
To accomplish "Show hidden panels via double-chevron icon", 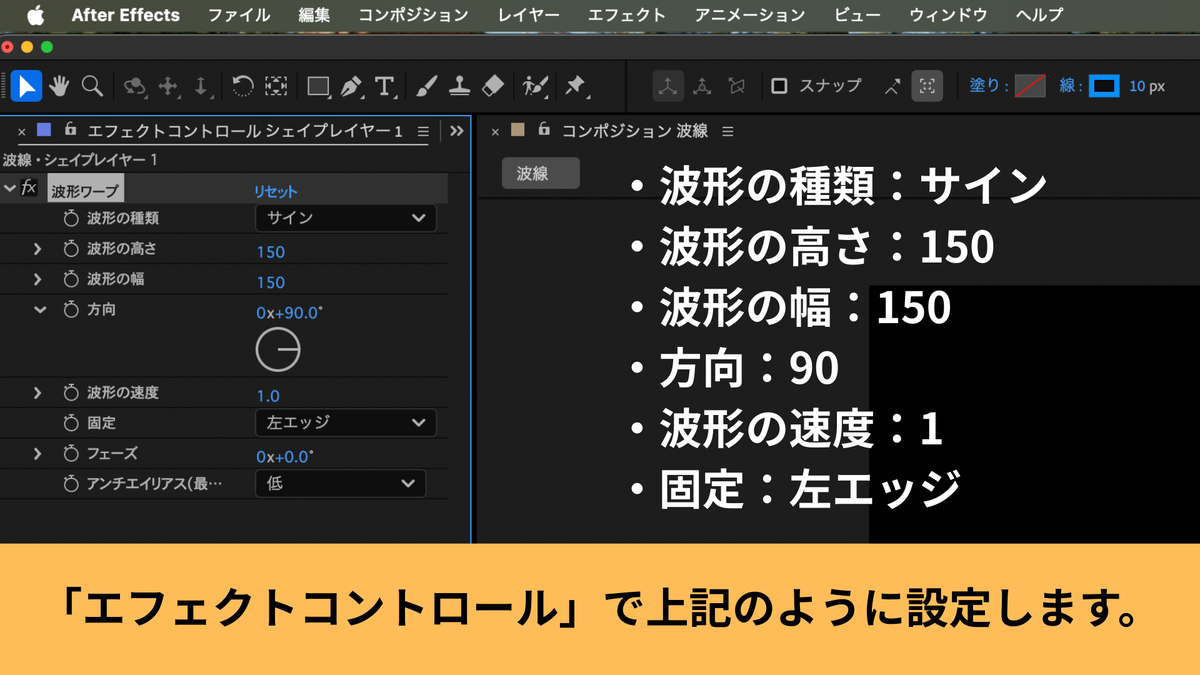I will [457, 131].
